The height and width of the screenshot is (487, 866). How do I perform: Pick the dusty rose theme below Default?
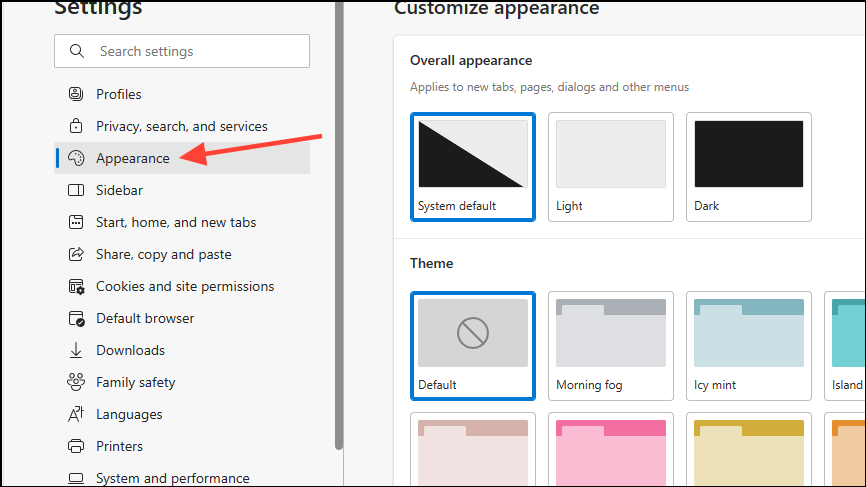(473, 450)
